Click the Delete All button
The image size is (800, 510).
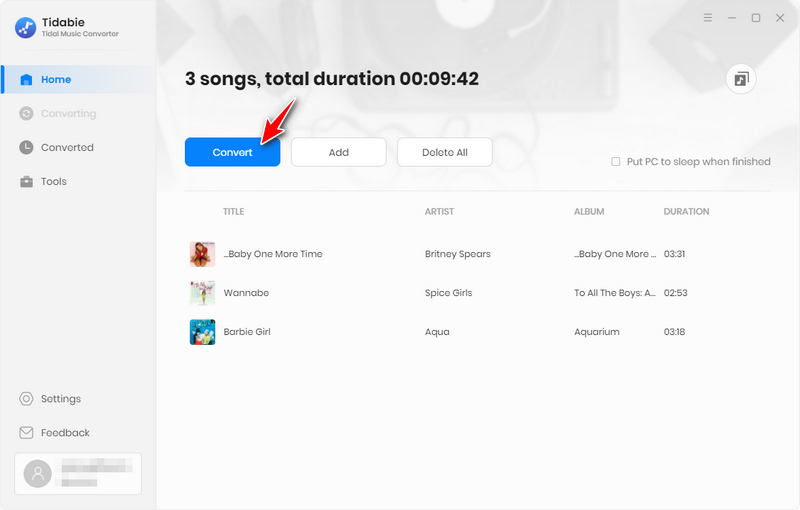point(444,152)
